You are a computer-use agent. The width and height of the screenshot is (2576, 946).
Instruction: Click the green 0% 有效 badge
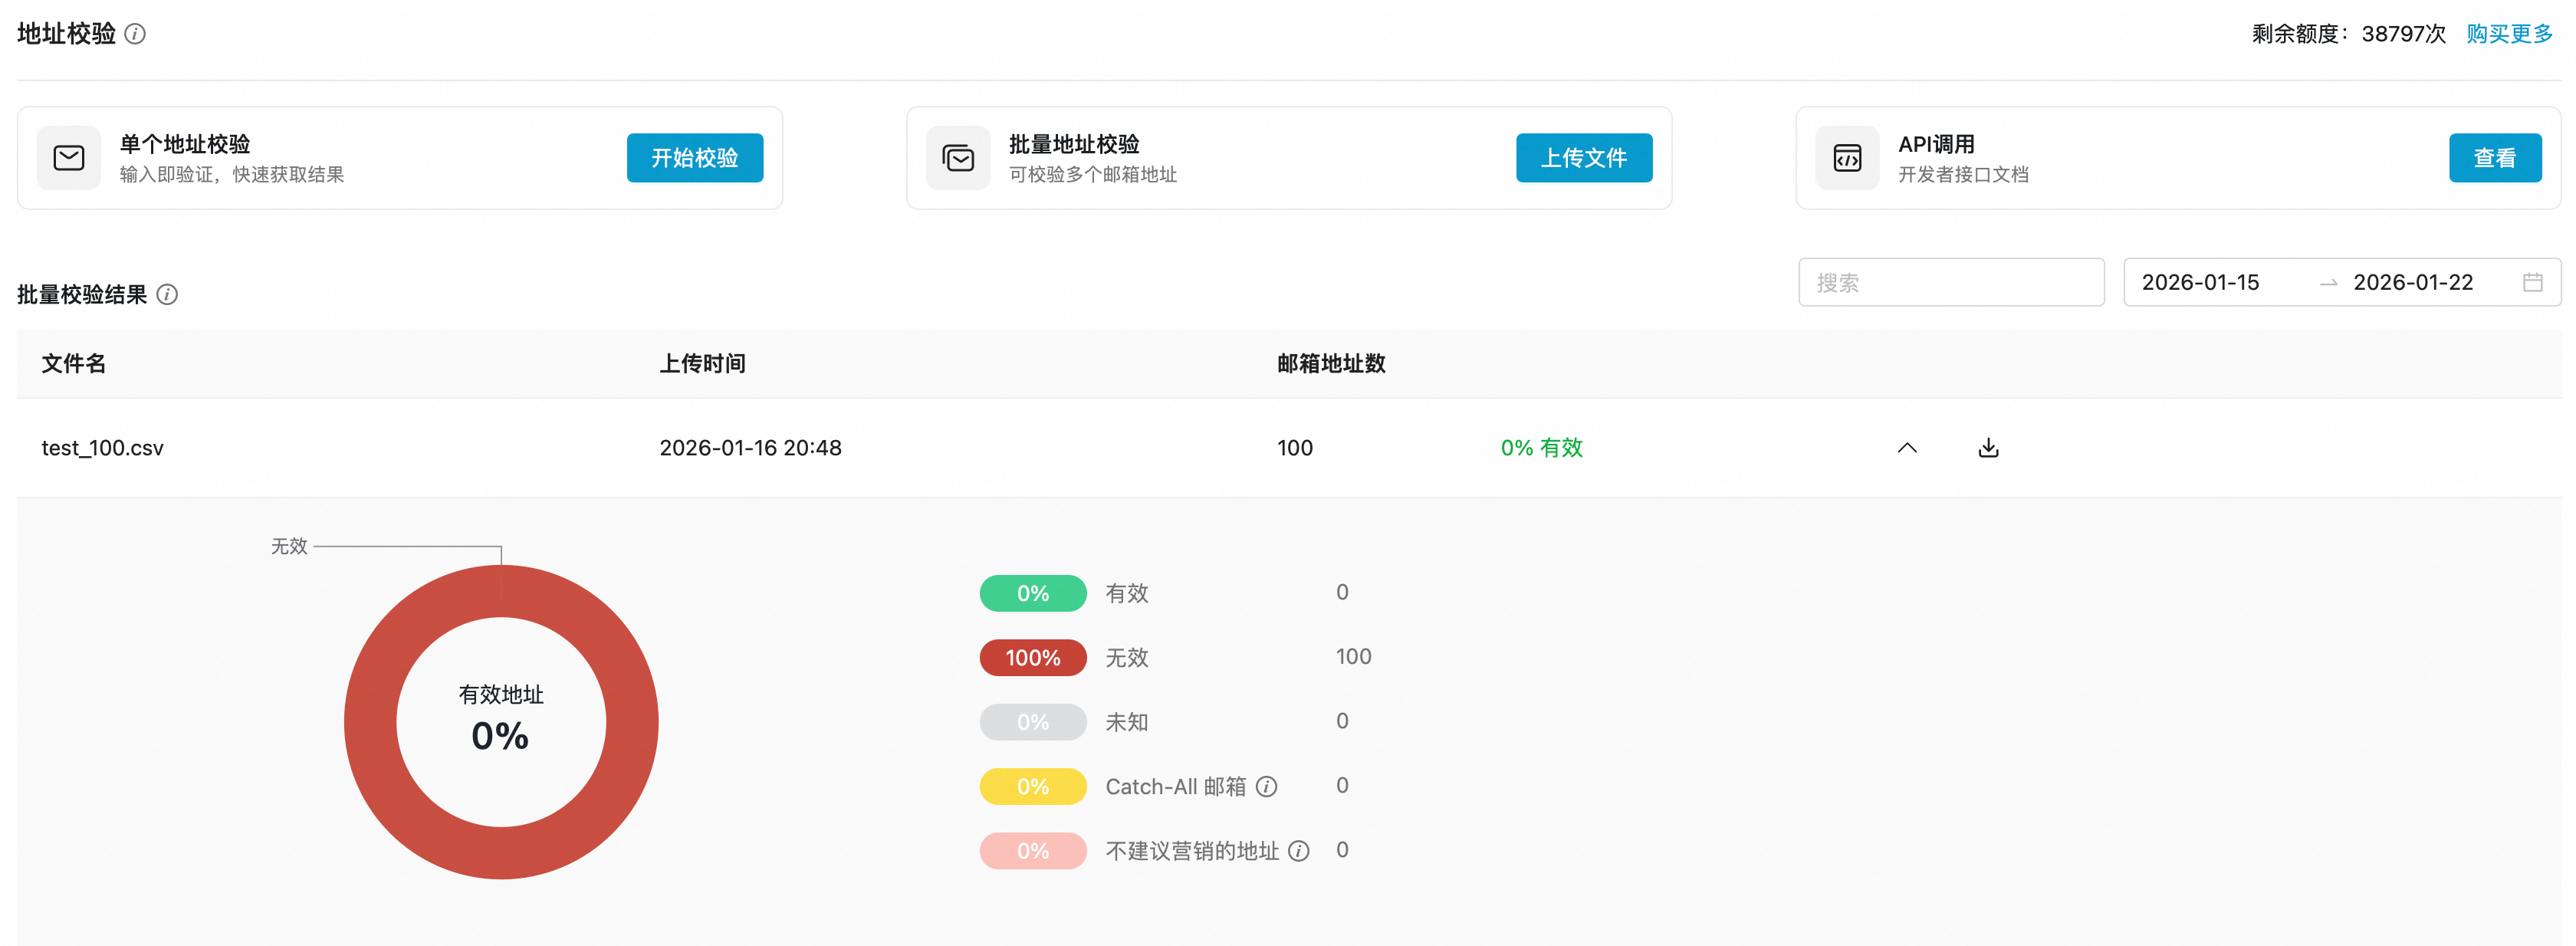[x=1032, y=594]
